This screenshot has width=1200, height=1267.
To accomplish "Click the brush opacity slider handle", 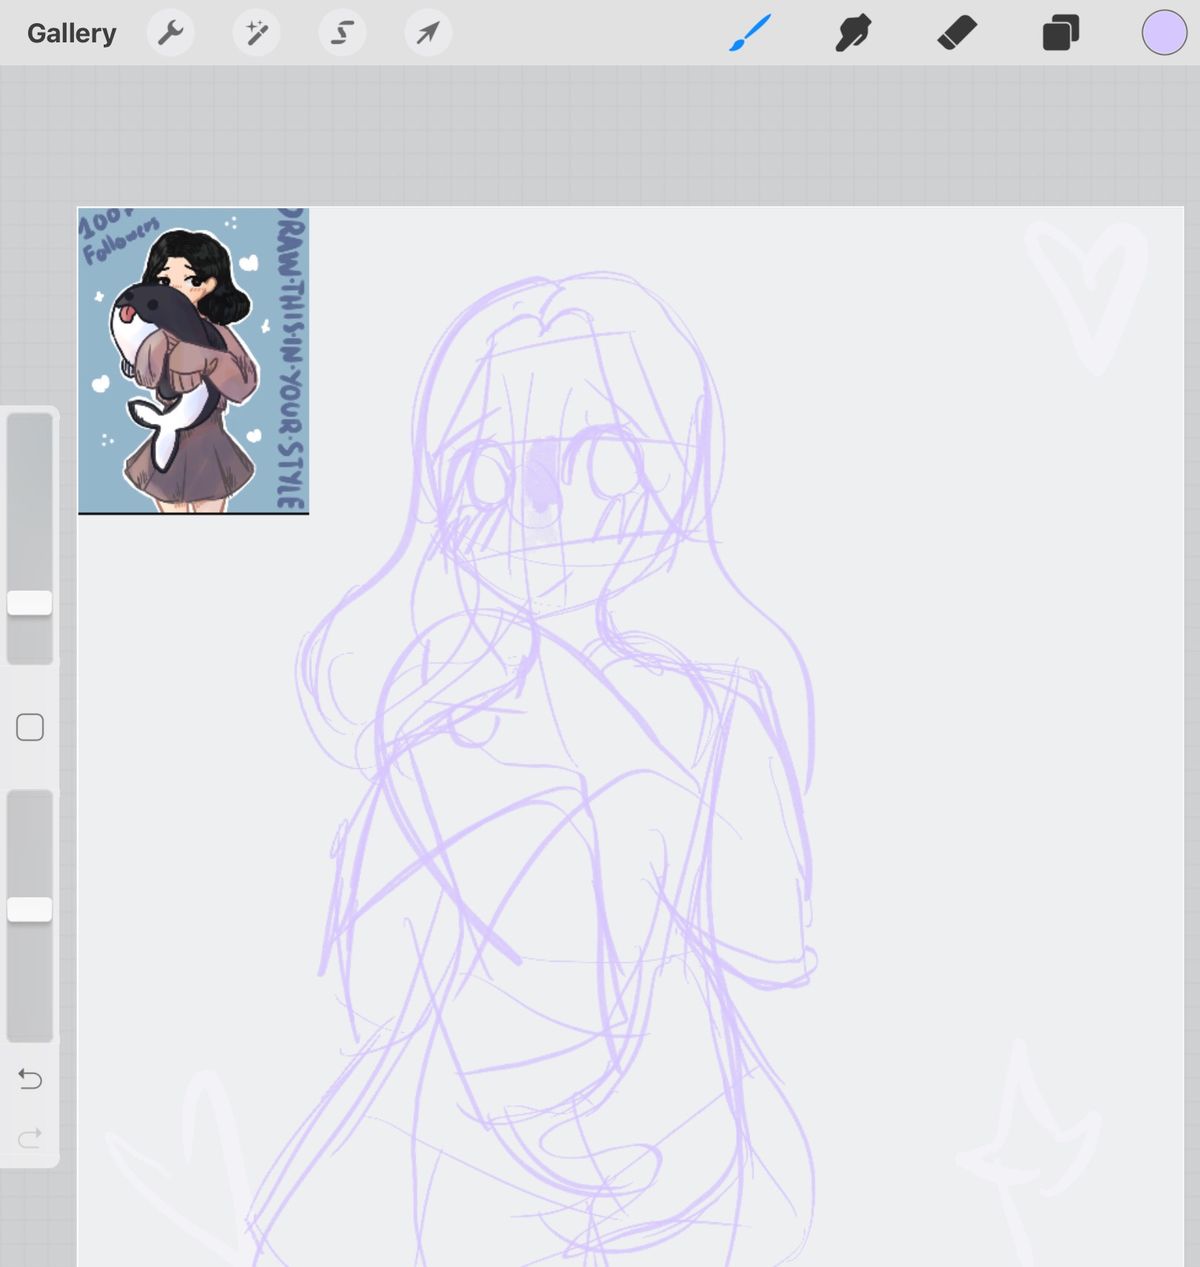I will (30, 909).
